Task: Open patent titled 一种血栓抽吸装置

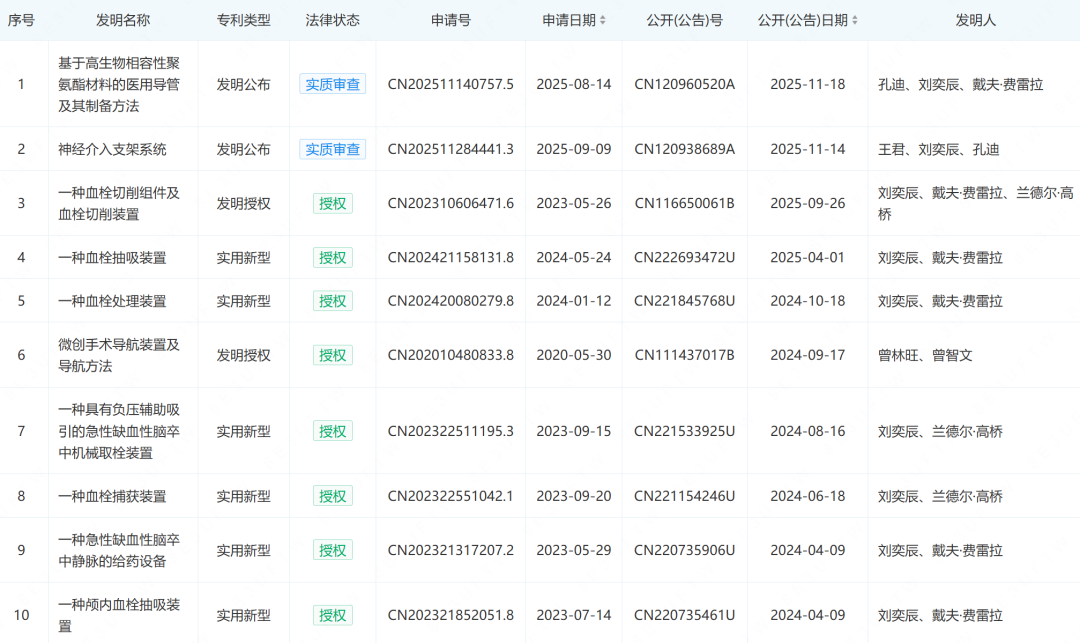Action: coord(112,257)
